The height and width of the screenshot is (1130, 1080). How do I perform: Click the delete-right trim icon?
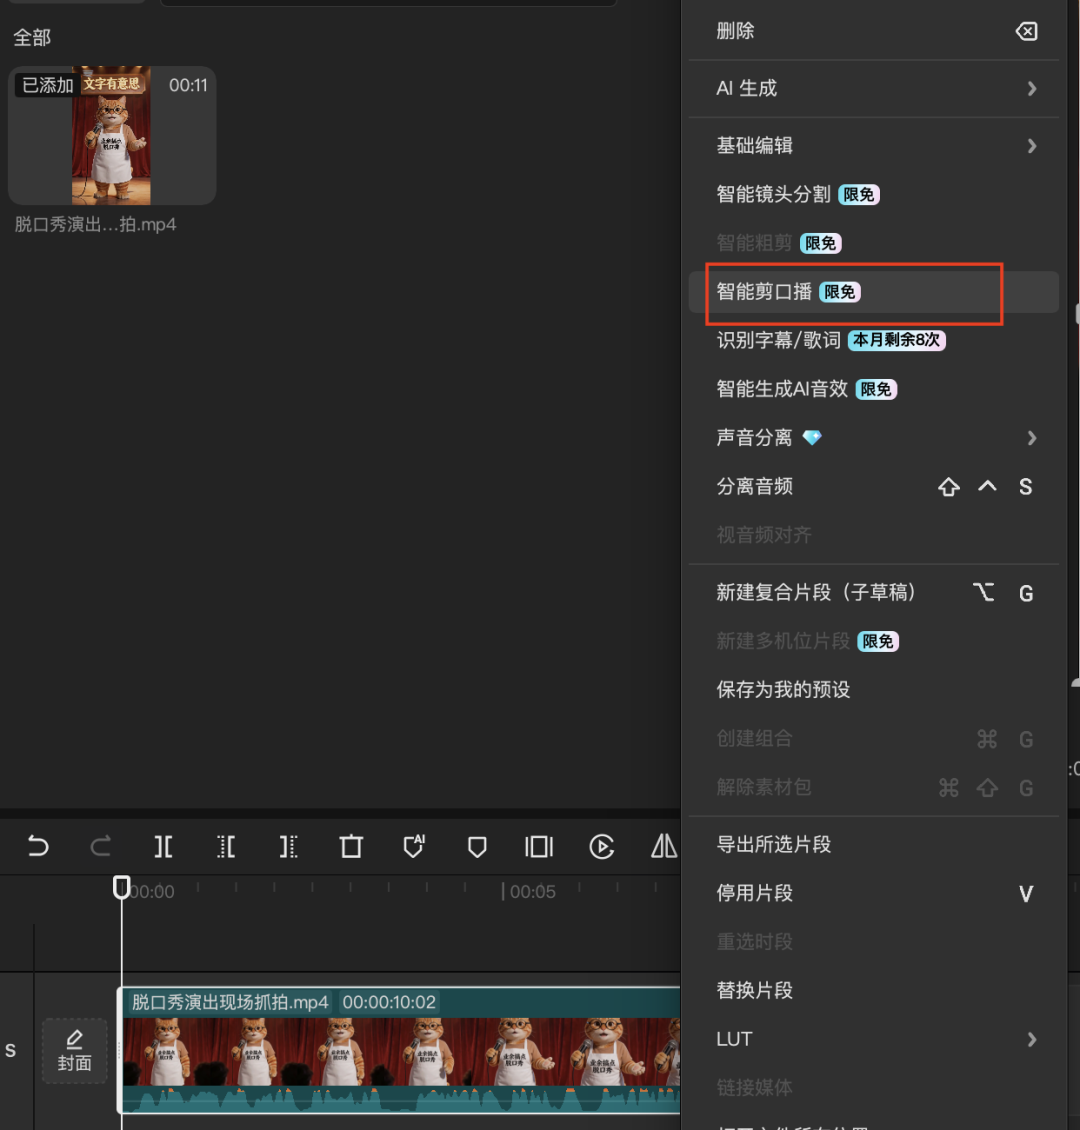(288, 846)
